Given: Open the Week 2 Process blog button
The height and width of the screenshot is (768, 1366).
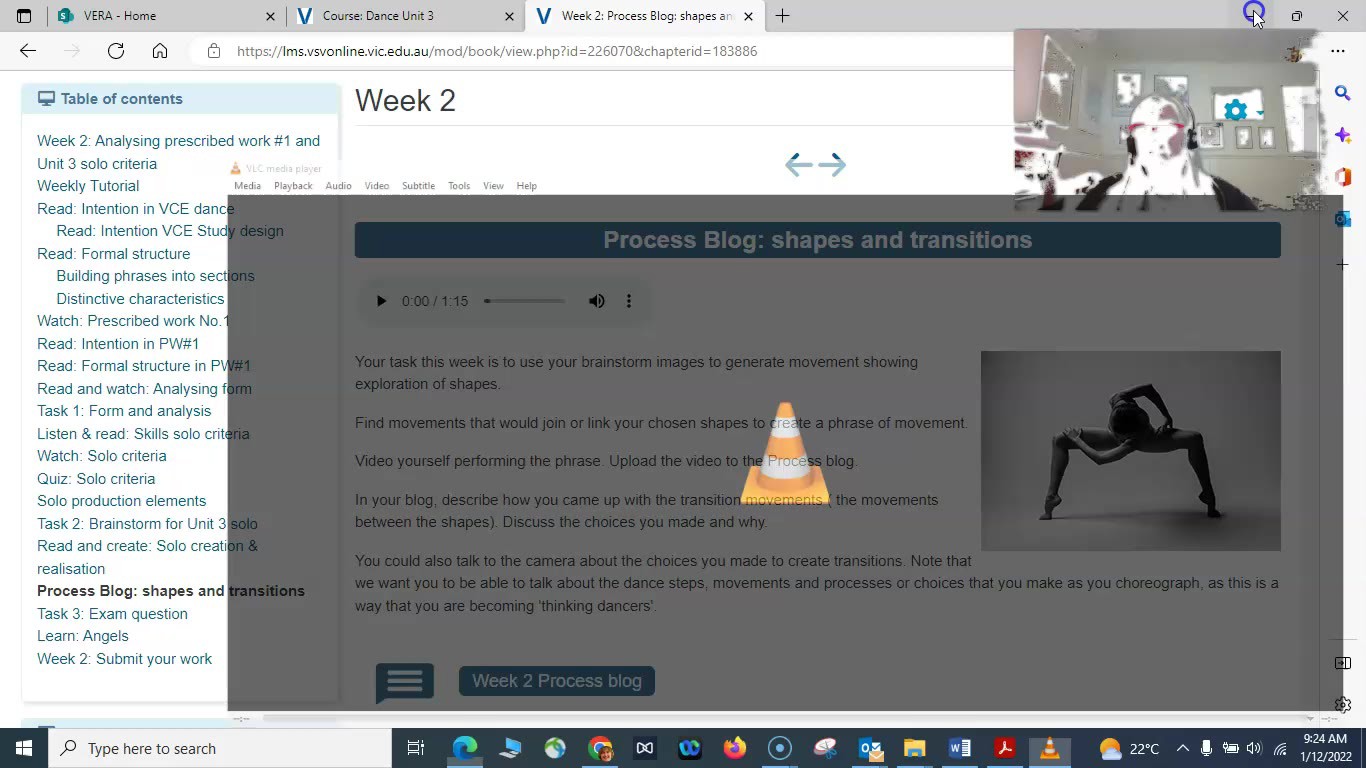Looking at the screenshot, I should click(x=556, y=680).
